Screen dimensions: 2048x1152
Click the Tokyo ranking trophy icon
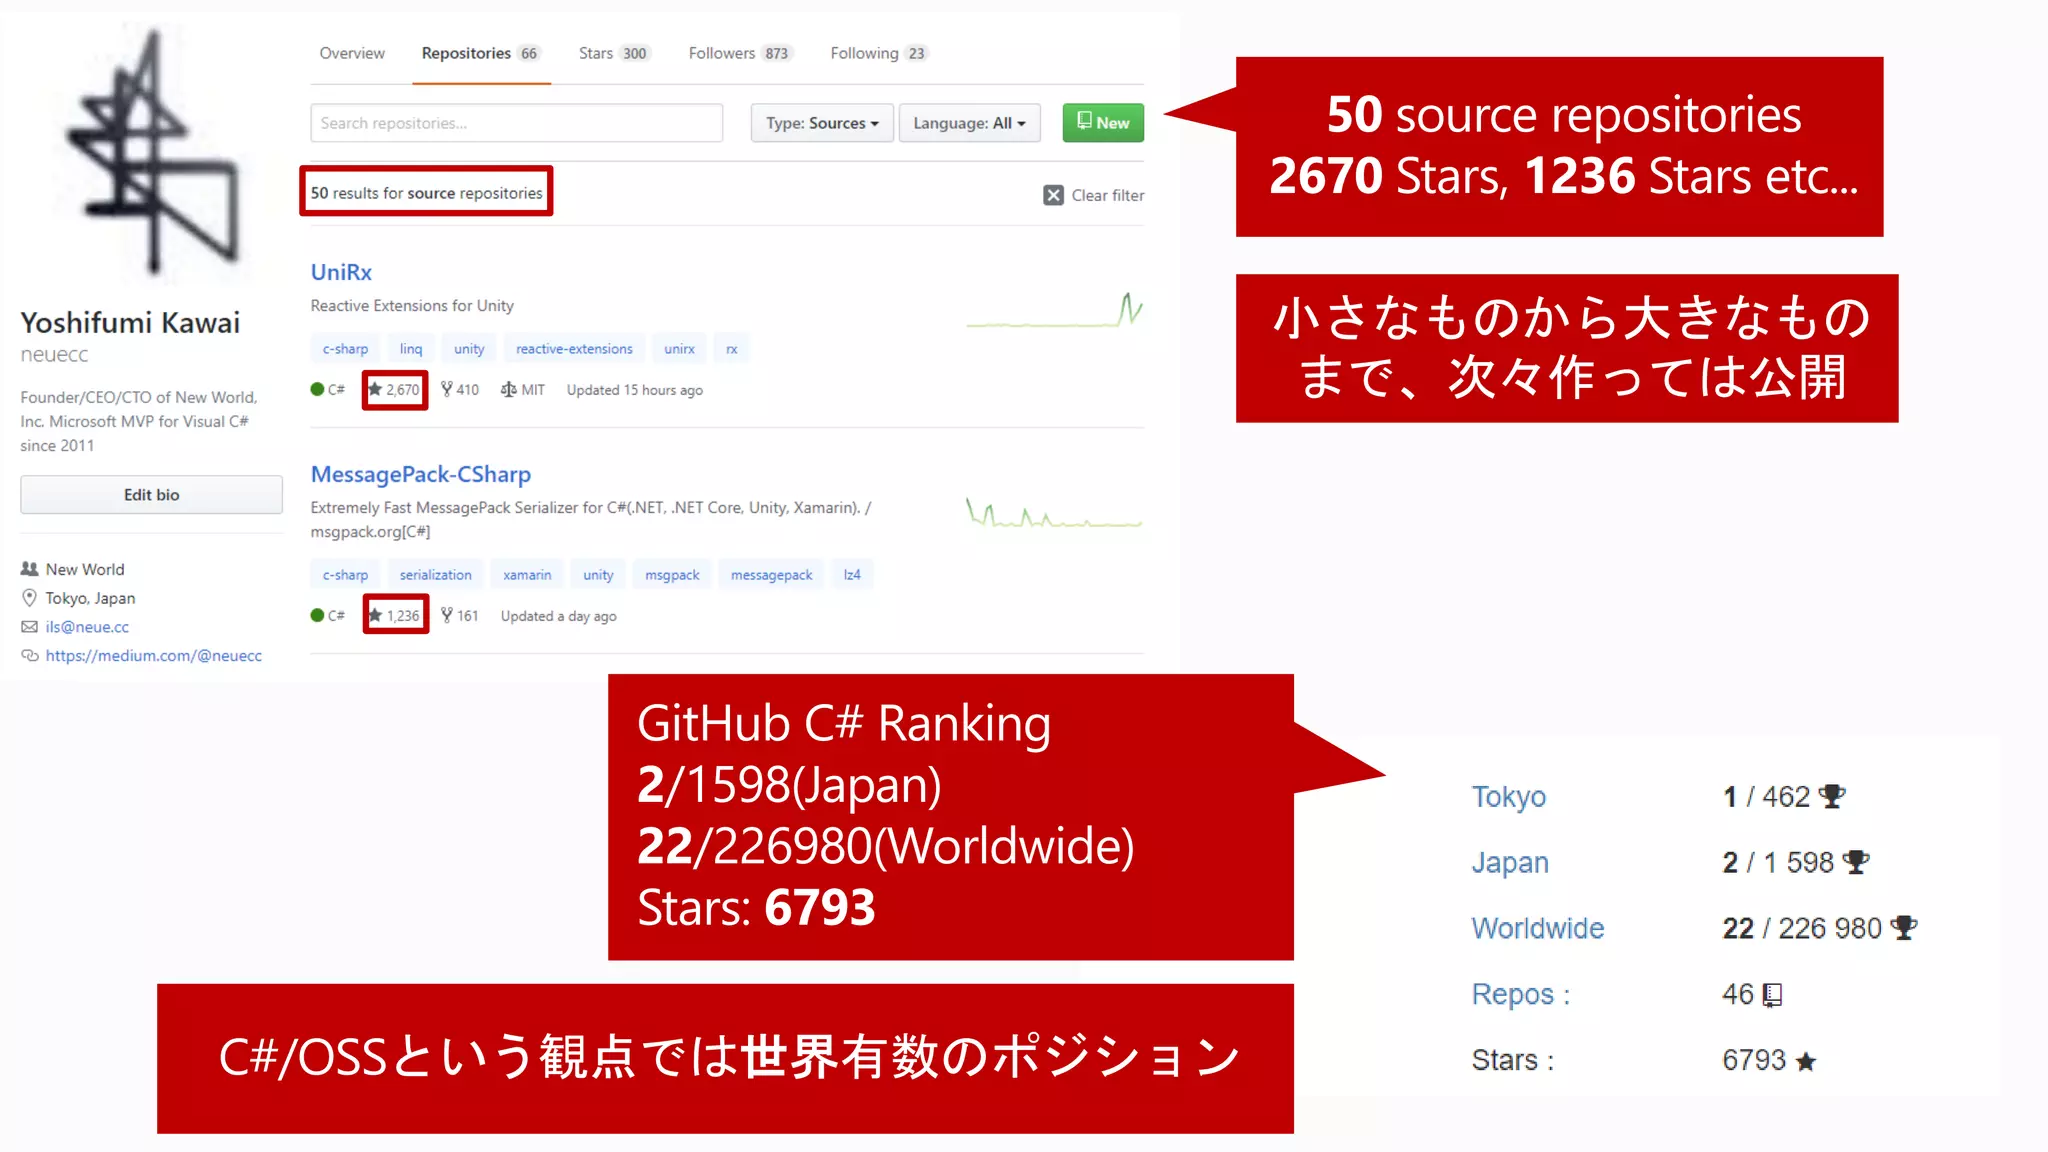(x=1832, y=797)
